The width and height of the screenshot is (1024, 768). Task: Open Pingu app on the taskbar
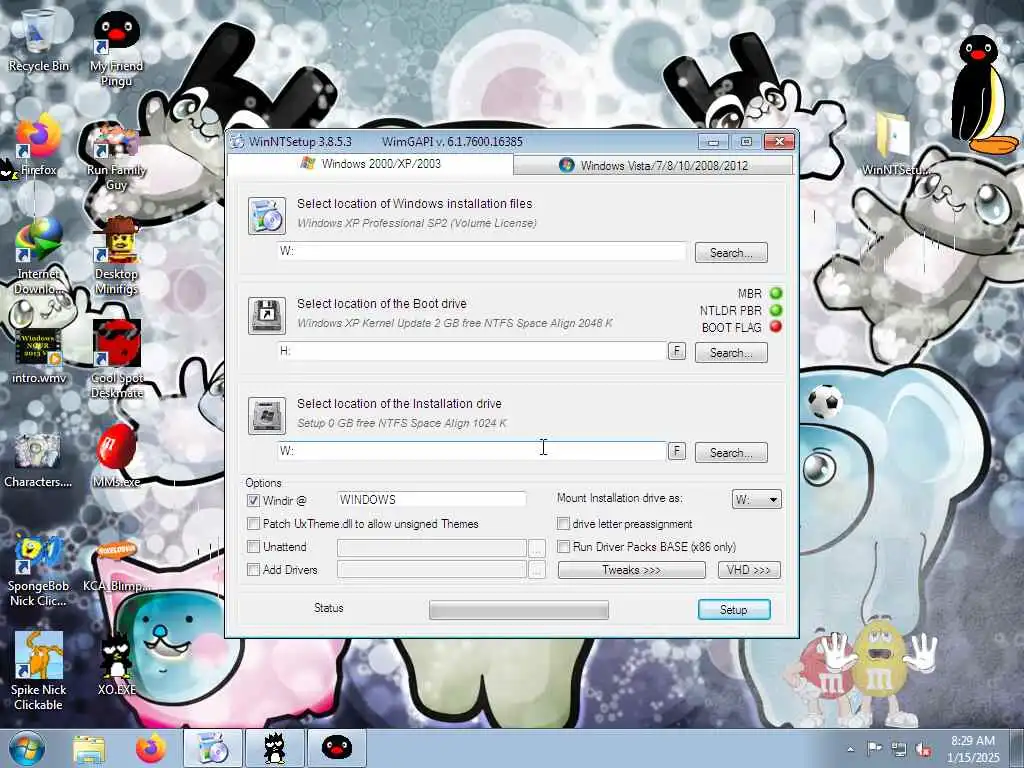pos(337,748)
